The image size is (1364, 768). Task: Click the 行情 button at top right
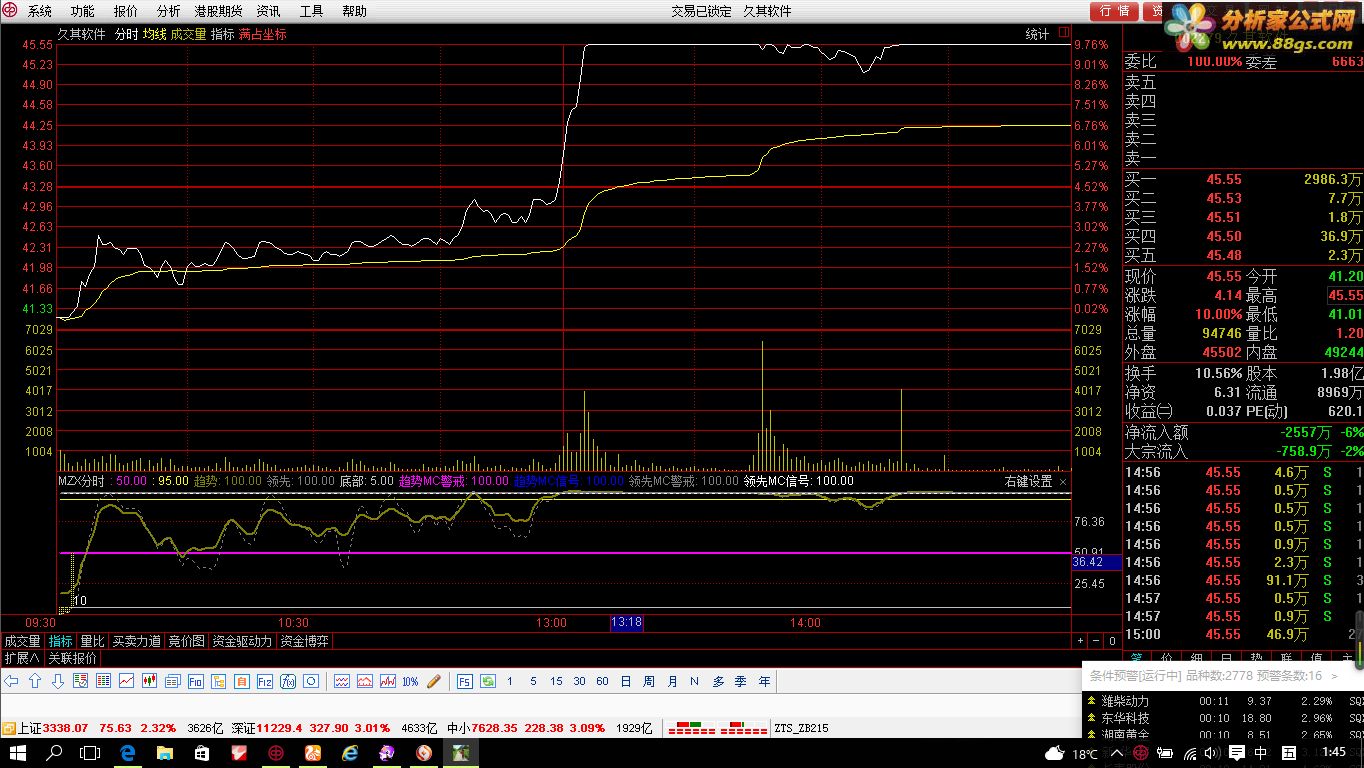point(1114,11)
